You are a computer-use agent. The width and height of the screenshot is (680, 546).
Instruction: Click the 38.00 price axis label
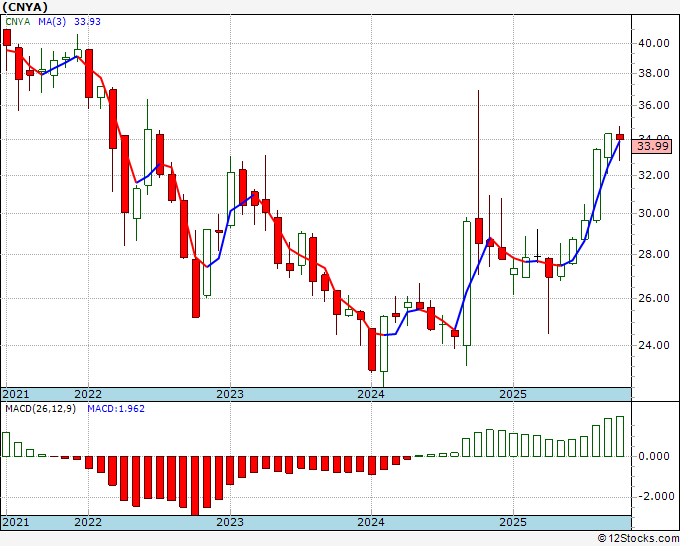[653, 73]
